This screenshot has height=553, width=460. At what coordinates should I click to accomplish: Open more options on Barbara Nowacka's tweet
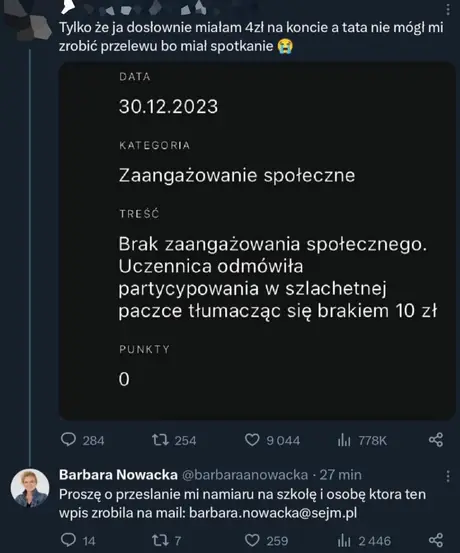448,476
